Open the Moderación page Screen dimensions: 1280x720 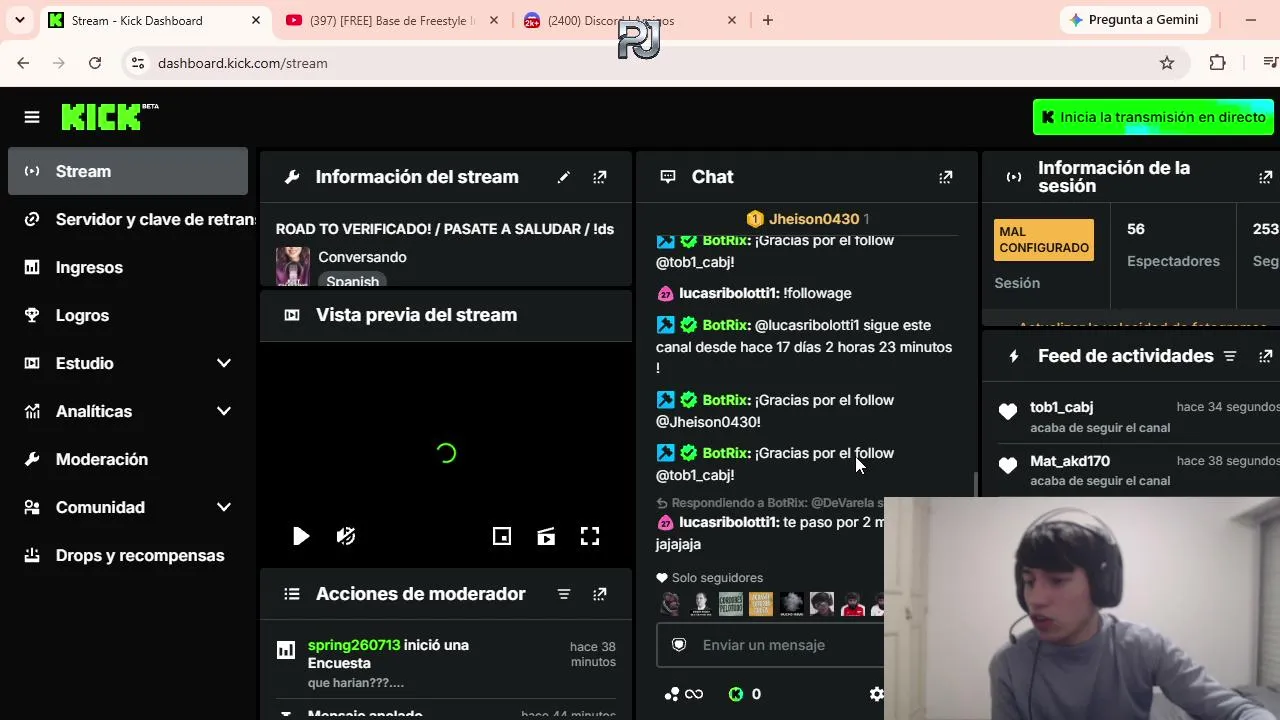[x=128, y=459]
